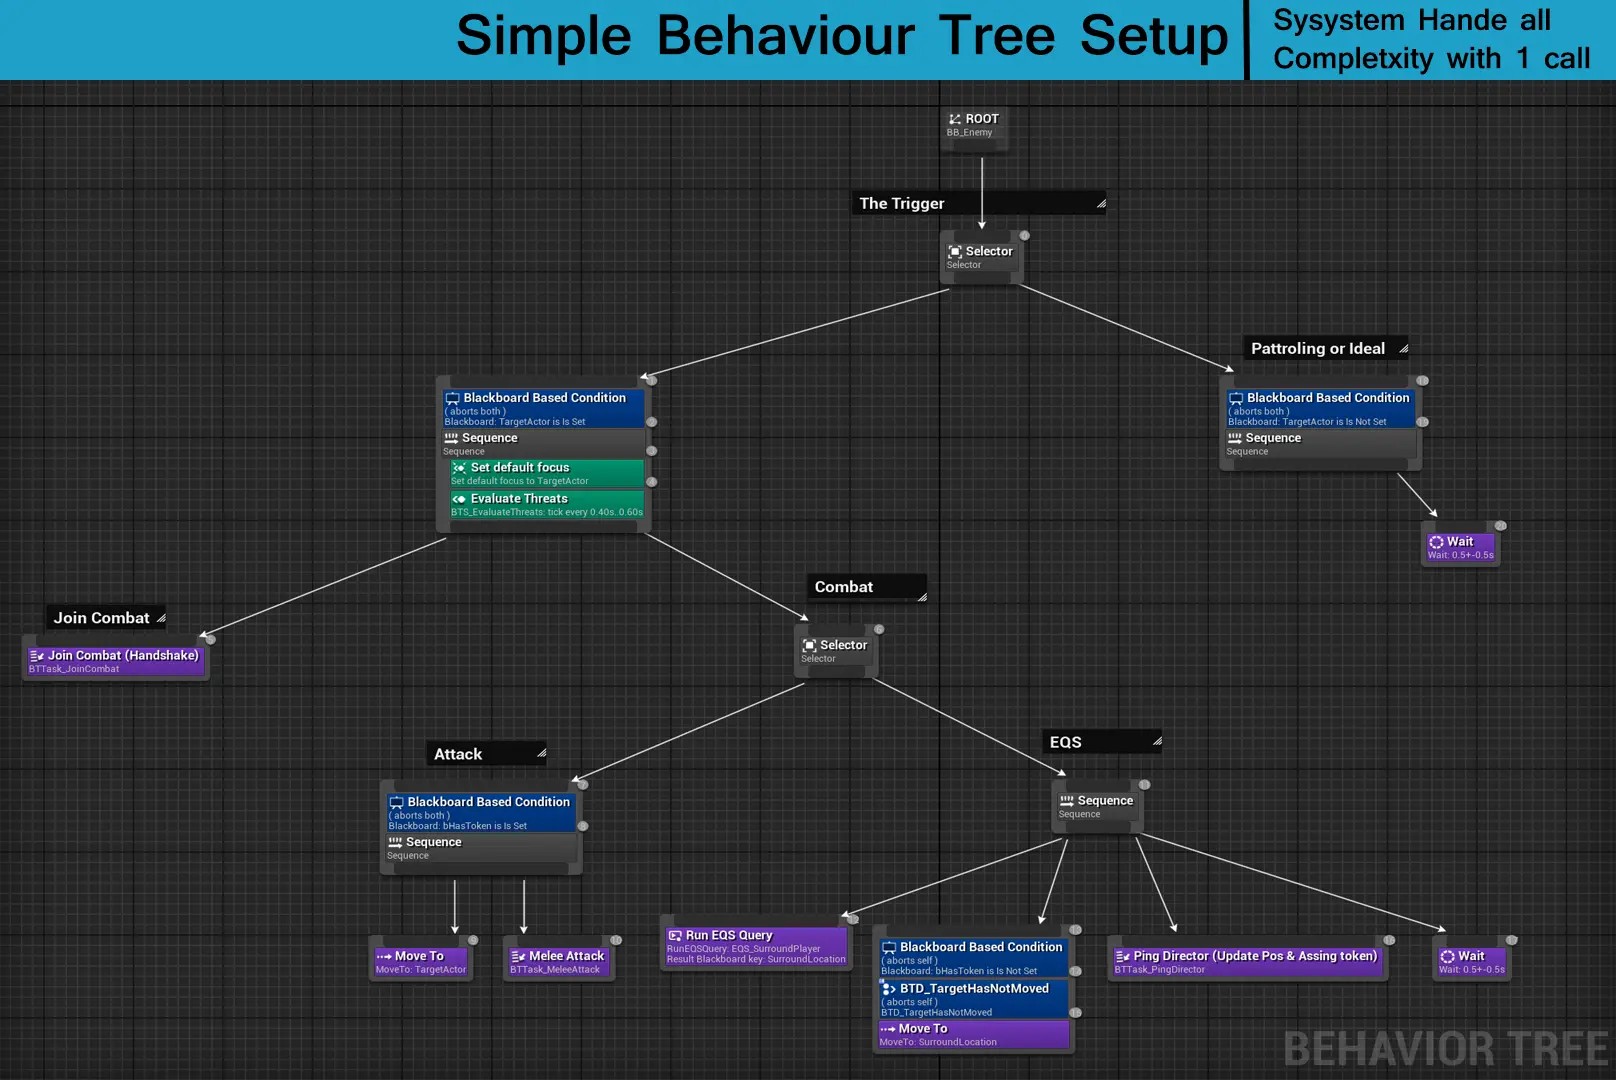Select the icon of the Selector under The Trigger
The image size is (1616, 1080).
coord(955,252)
